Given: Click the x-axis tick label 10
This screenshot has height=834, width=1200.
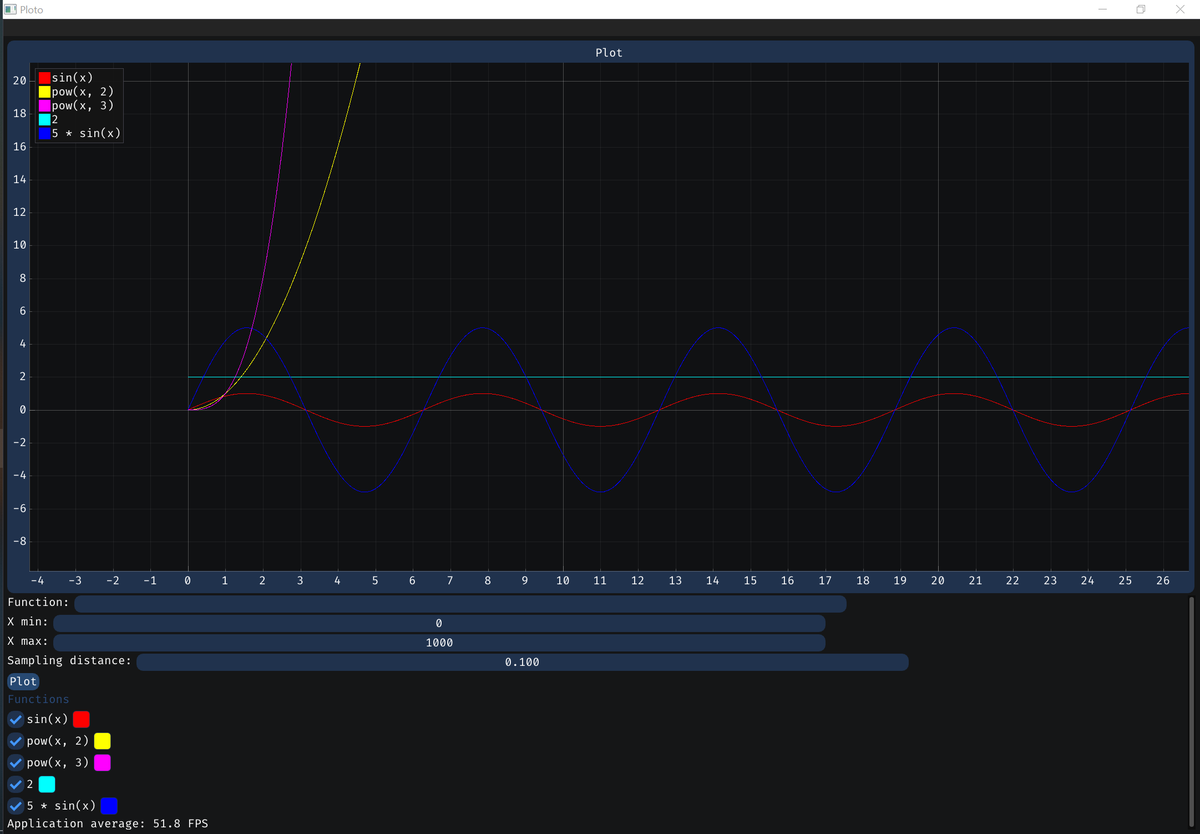Looking at the screenshot, I should [x=563, y=580].
